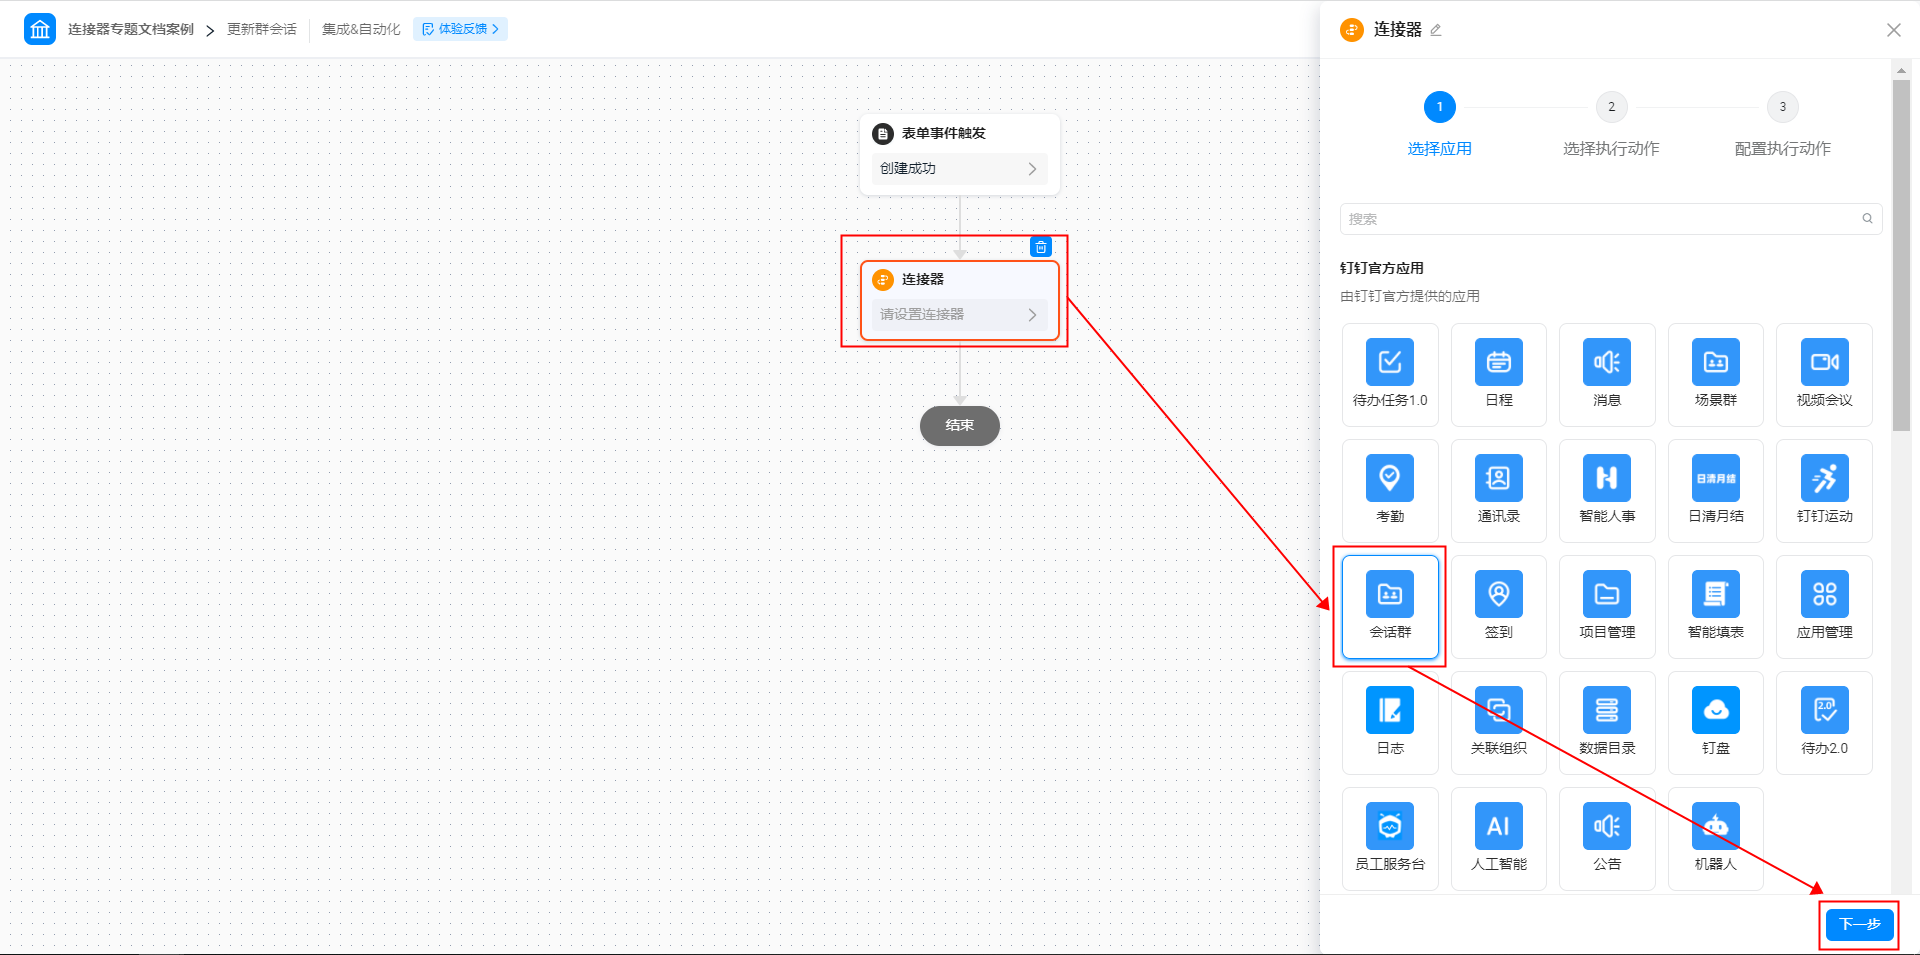This screenshot has height=955, width=1920.
Task: Select the 员工服务台 employee service app
Action: pos(1390,838)
